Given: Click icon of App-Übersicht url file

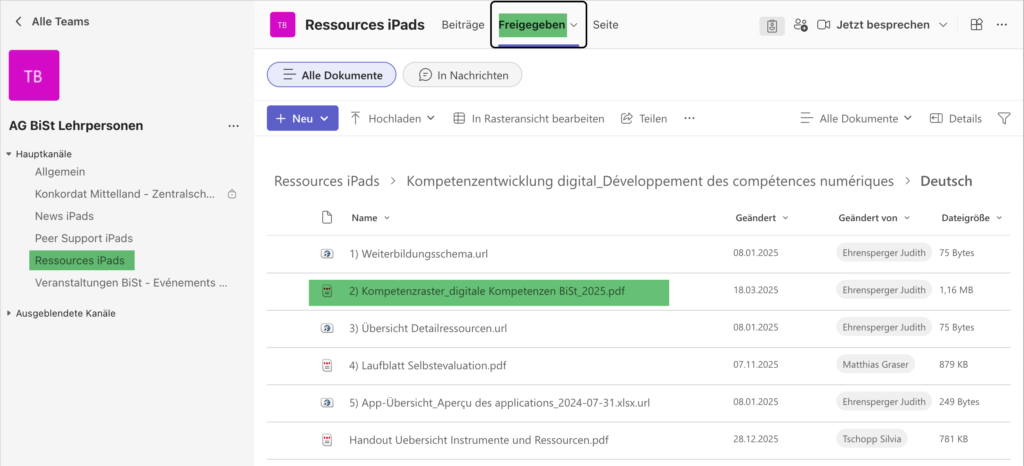Looking at the screenshot, I should [x=327, y=403].
